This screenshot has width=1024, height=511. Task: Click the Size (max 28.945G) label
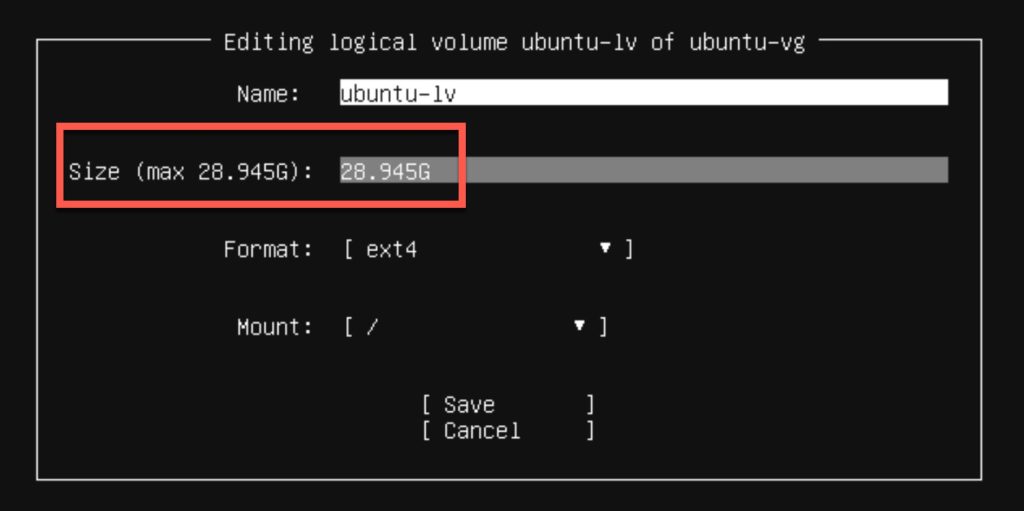pyautogui.click(x=191, y=173)
